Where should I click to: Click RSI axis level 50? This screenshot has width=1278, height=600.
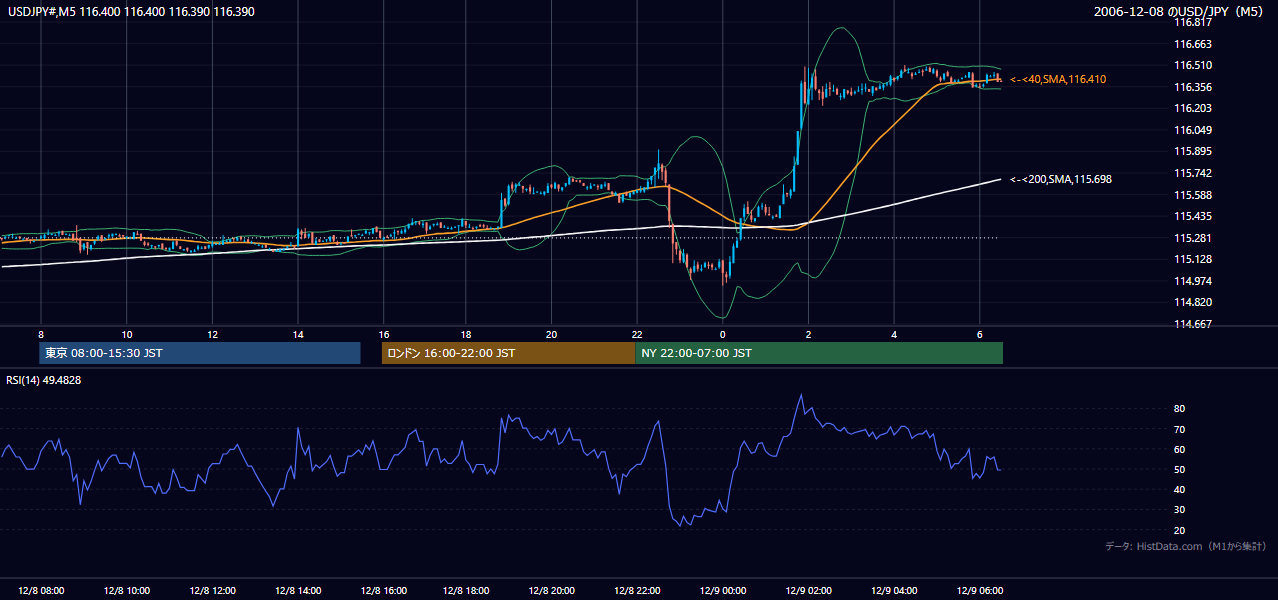[1180, 470]
